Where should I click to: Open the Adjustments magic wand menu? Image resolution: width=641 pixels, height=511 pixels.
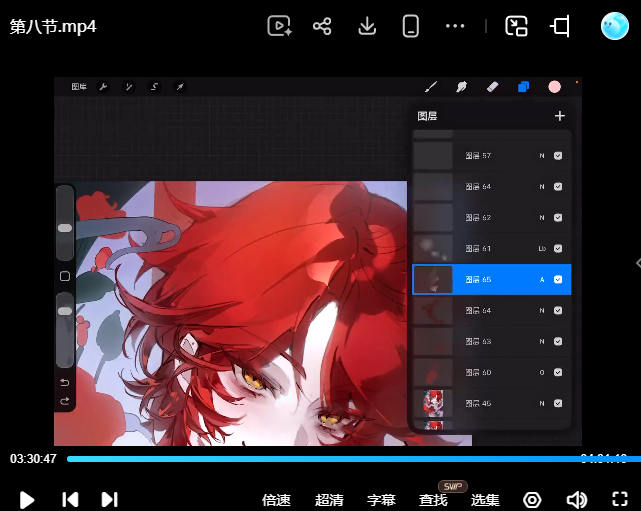pos(128,87)
